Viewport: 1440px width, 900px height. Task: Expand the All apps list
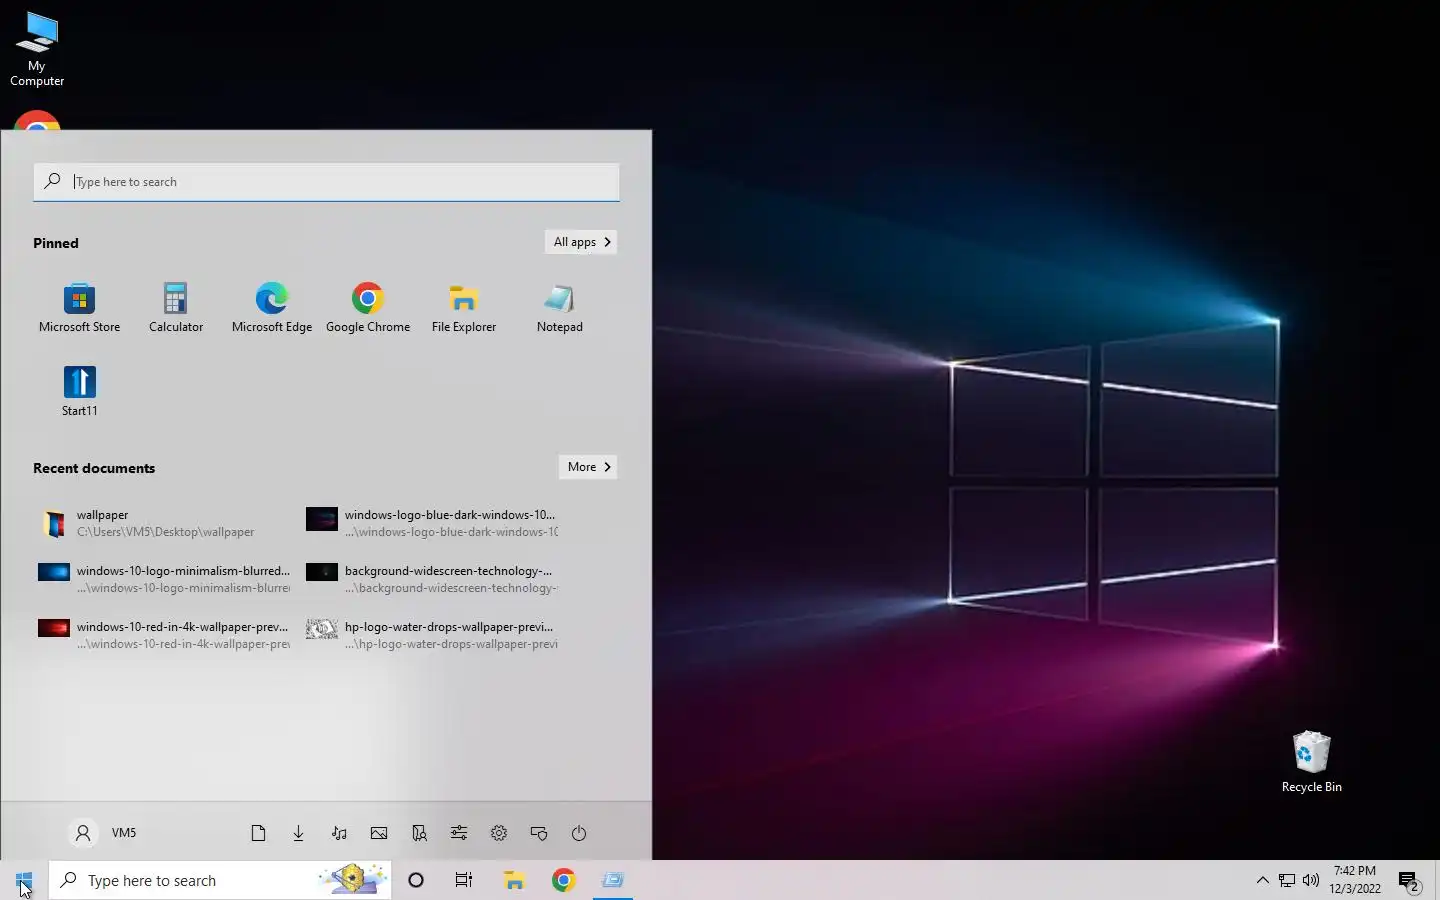pyautogui.click(x=581, y=242)
